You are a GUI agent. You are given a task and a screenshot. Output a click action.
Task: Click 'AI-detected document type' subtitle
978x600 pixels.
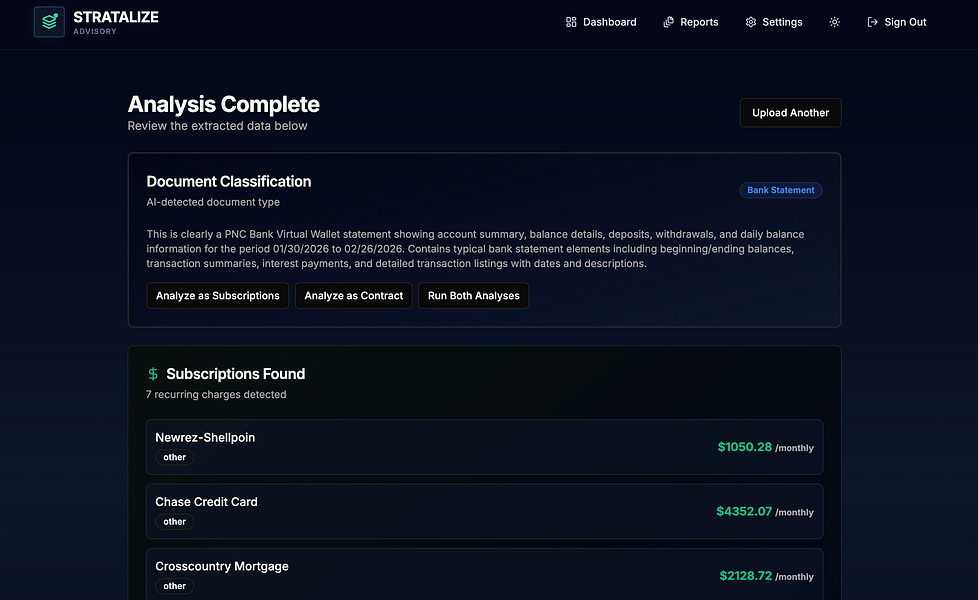point(213,202)
